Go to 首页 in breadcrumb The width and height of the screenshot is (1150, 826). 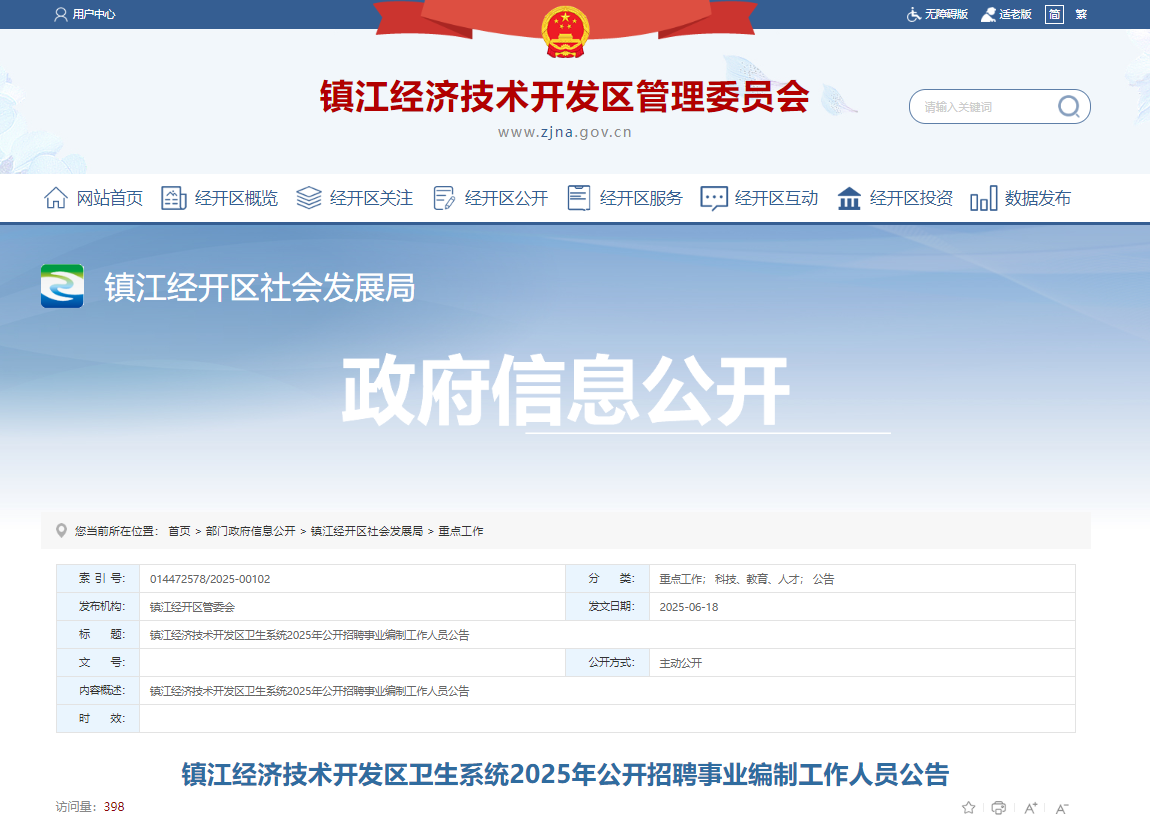click(180, 531)
